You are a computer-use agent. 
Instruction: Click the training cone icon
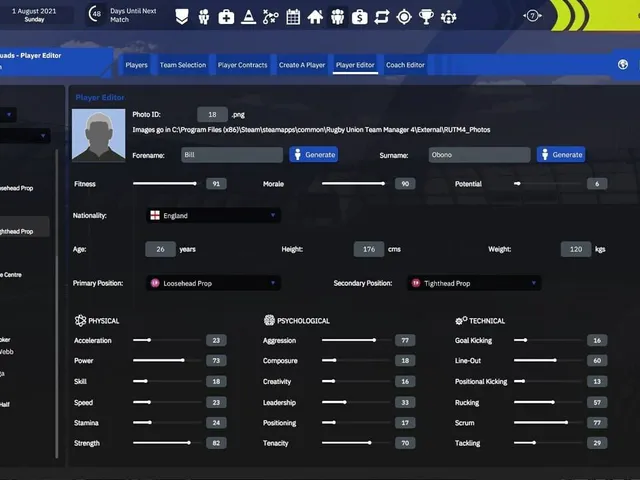(248, 17)
